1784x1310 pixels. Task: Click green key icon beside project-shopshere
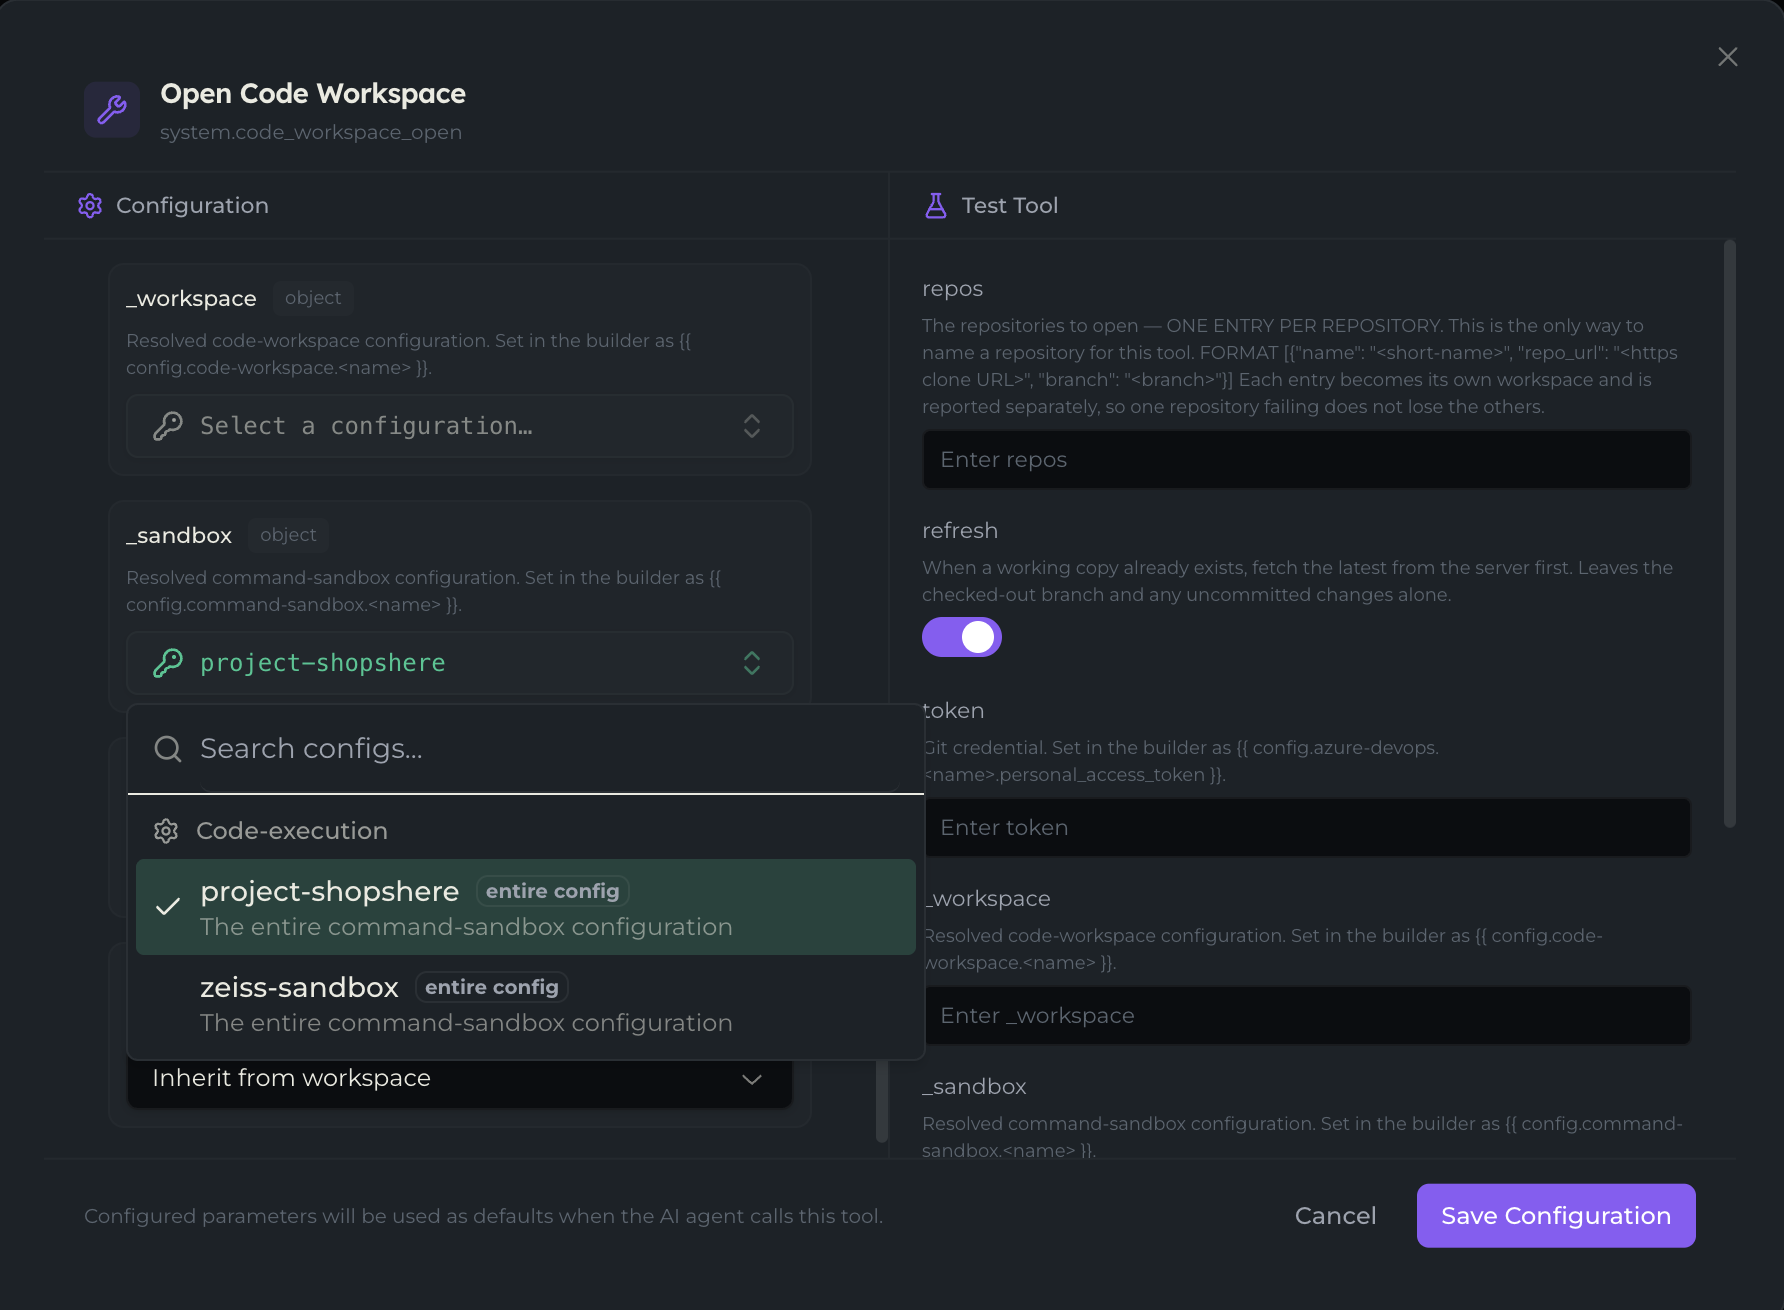(x=168, y=663)
